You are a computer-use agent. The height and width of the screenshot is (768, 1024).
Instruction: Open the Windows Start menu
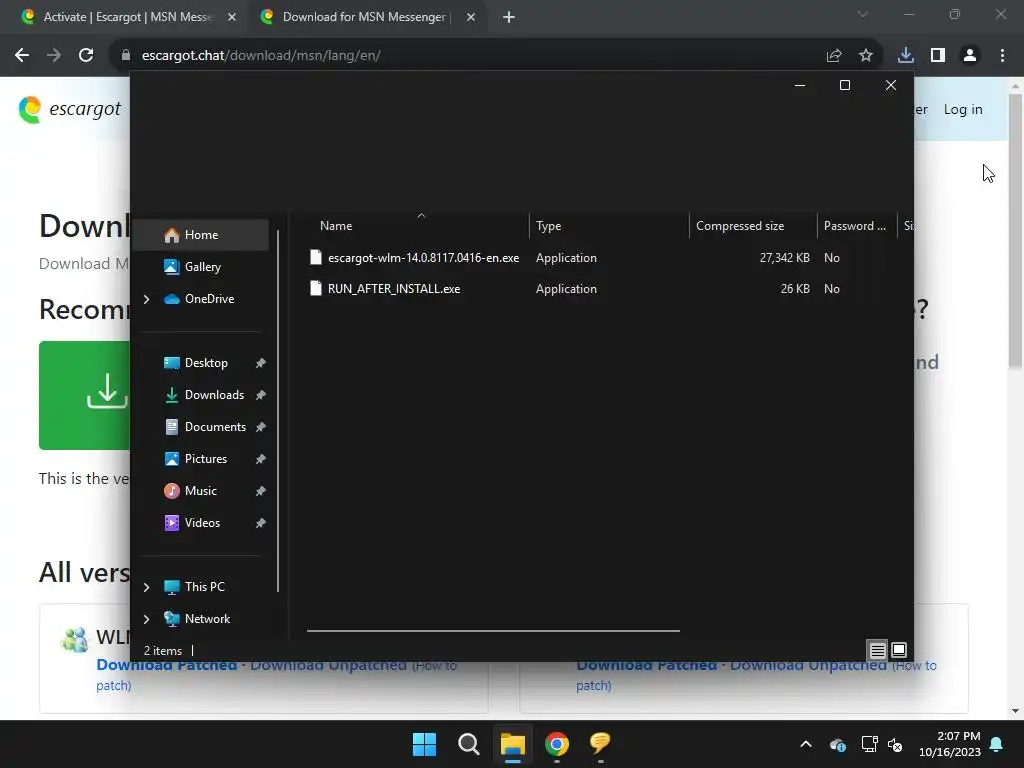tap(424, 744)
